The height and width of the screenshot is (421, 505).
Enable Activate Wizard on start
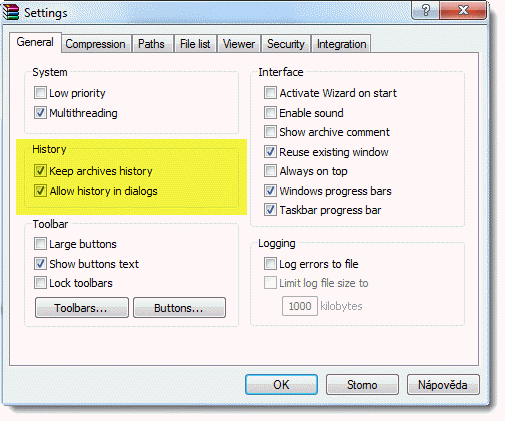[x=270, y=93]
